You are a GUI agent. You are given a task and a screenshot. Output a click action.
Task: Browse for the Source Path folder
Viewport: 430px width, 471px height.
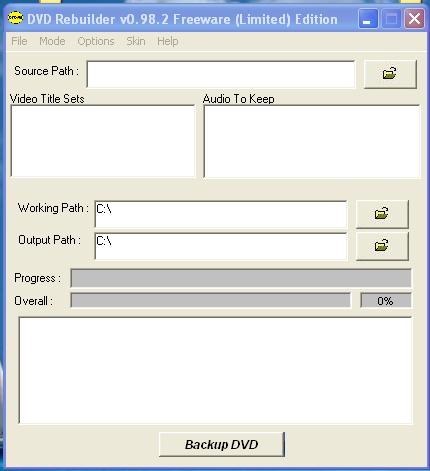point(390,74)
